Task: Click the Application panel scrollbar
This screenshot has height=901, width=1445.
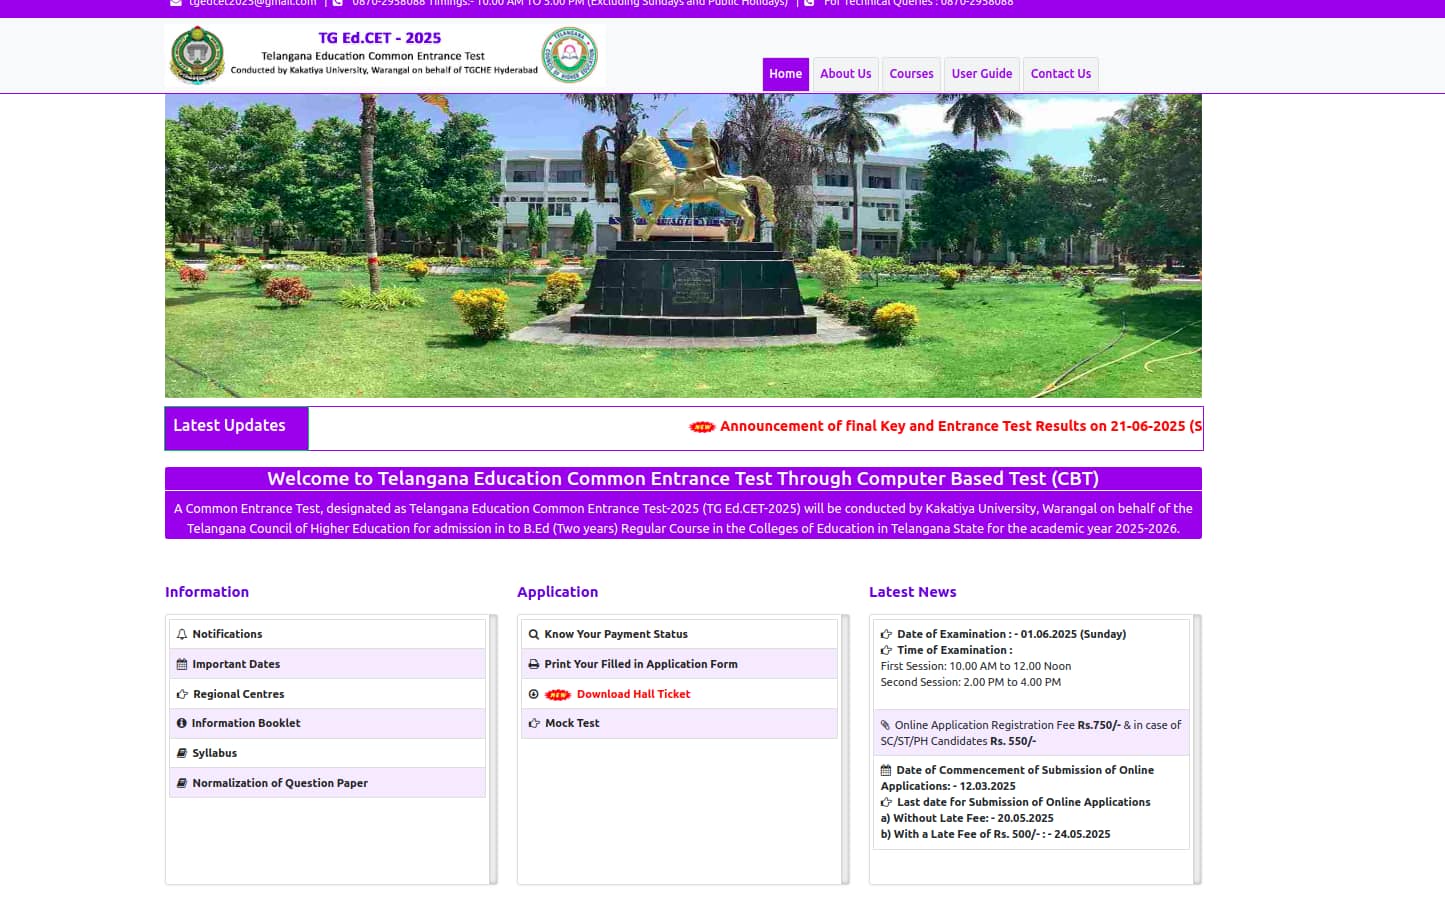Action: click(845, 749)
